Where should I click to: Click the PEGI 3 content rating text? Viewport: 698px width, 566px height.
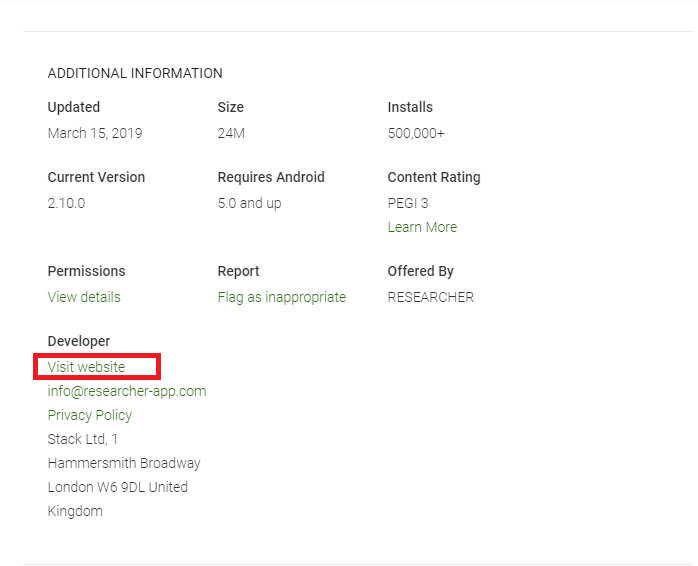point(408,203)
